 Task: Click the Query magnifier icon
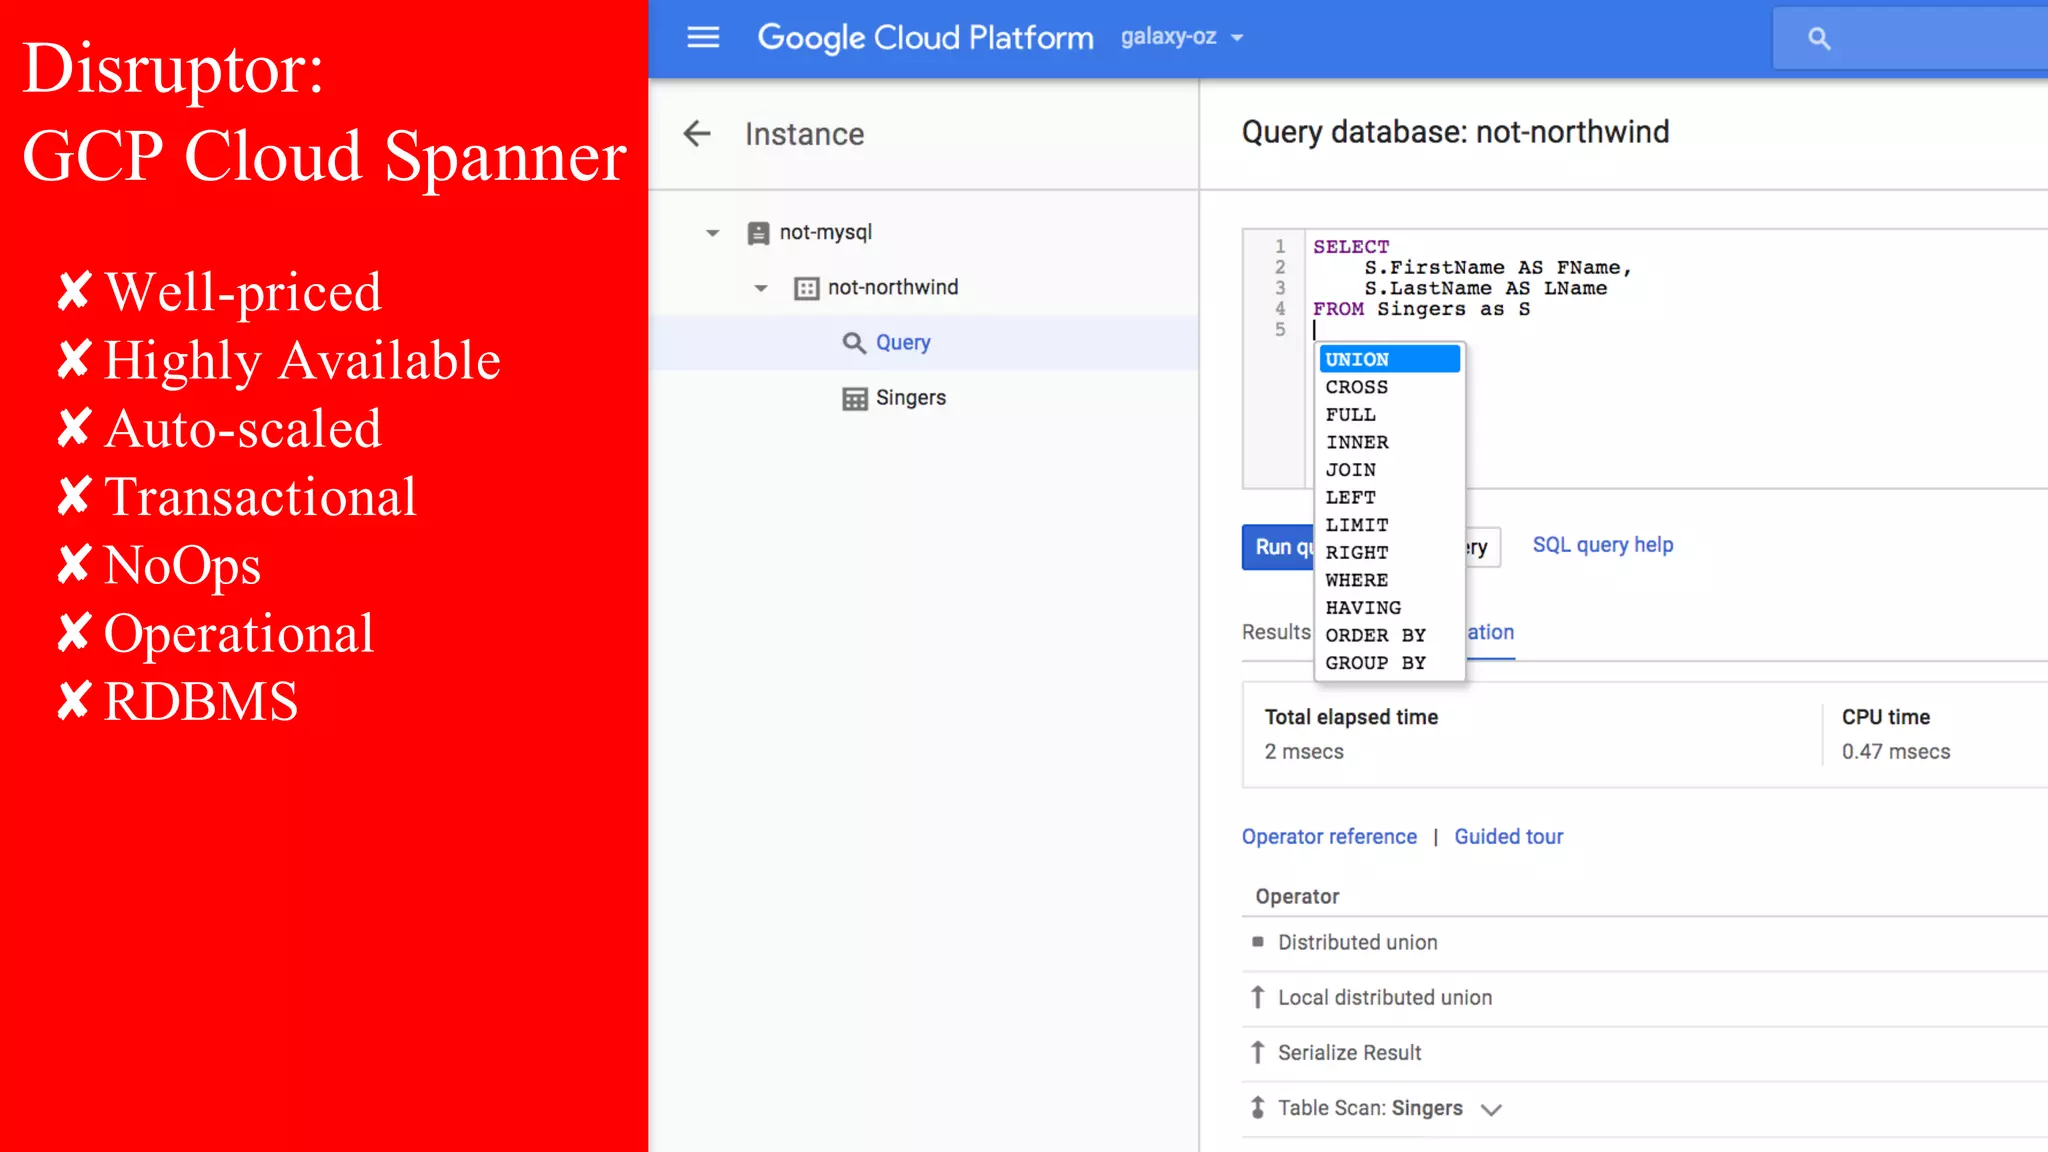[853, 343]
